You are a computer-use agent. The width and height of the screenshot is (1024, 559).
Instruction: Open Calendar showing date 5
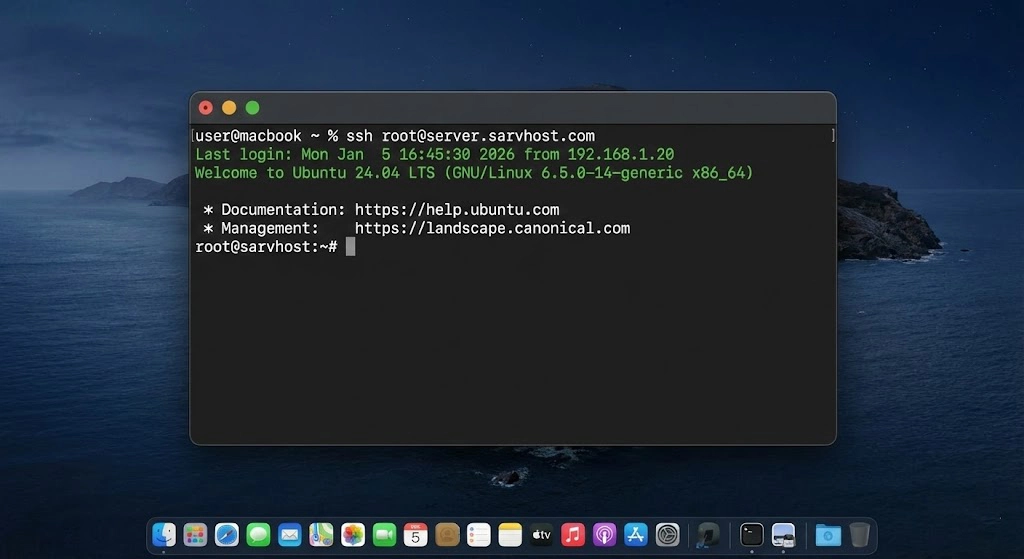tap(415, 535)
